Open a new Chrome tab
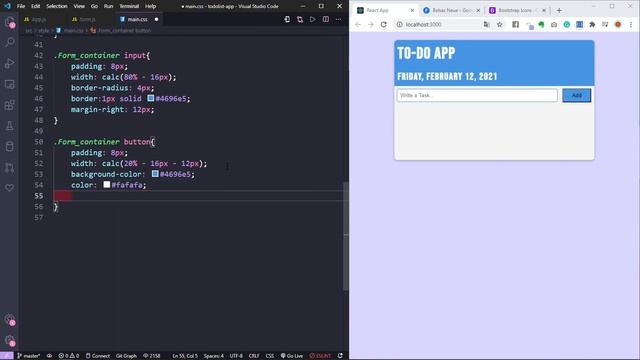Screen dimensions: 640x360 click(x=559, y=10)
